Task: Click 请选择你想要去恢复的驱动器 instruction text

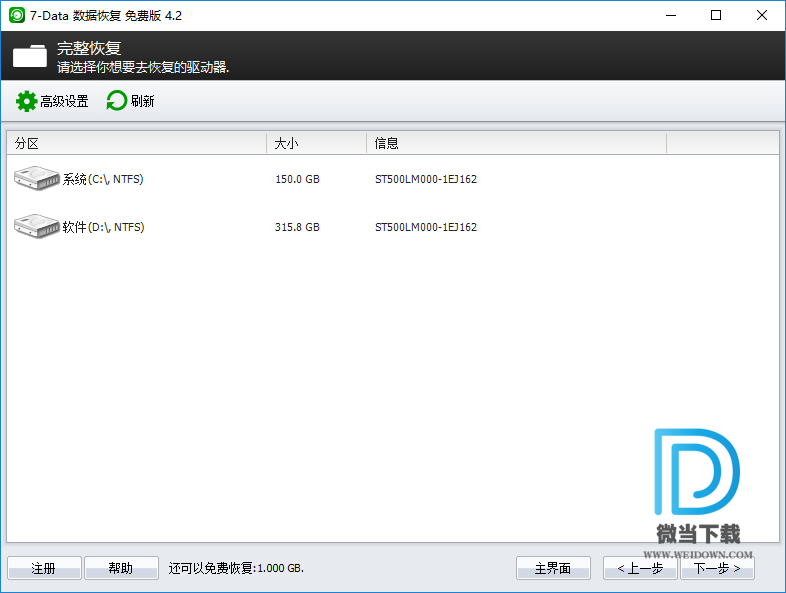Action: 143,67
